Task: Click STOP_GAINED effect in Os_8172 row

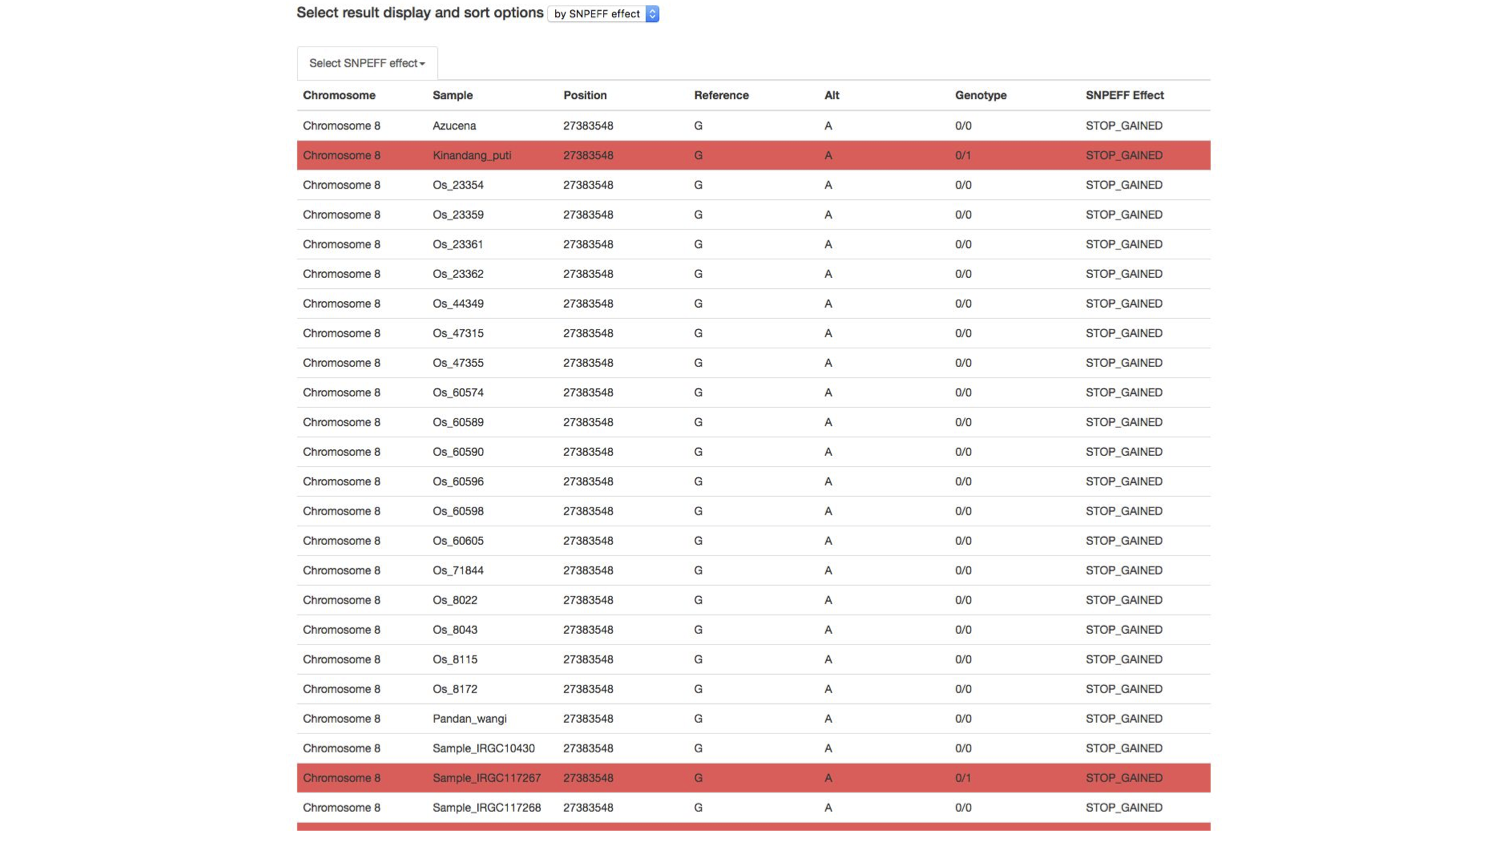Action: [1124, 689]
